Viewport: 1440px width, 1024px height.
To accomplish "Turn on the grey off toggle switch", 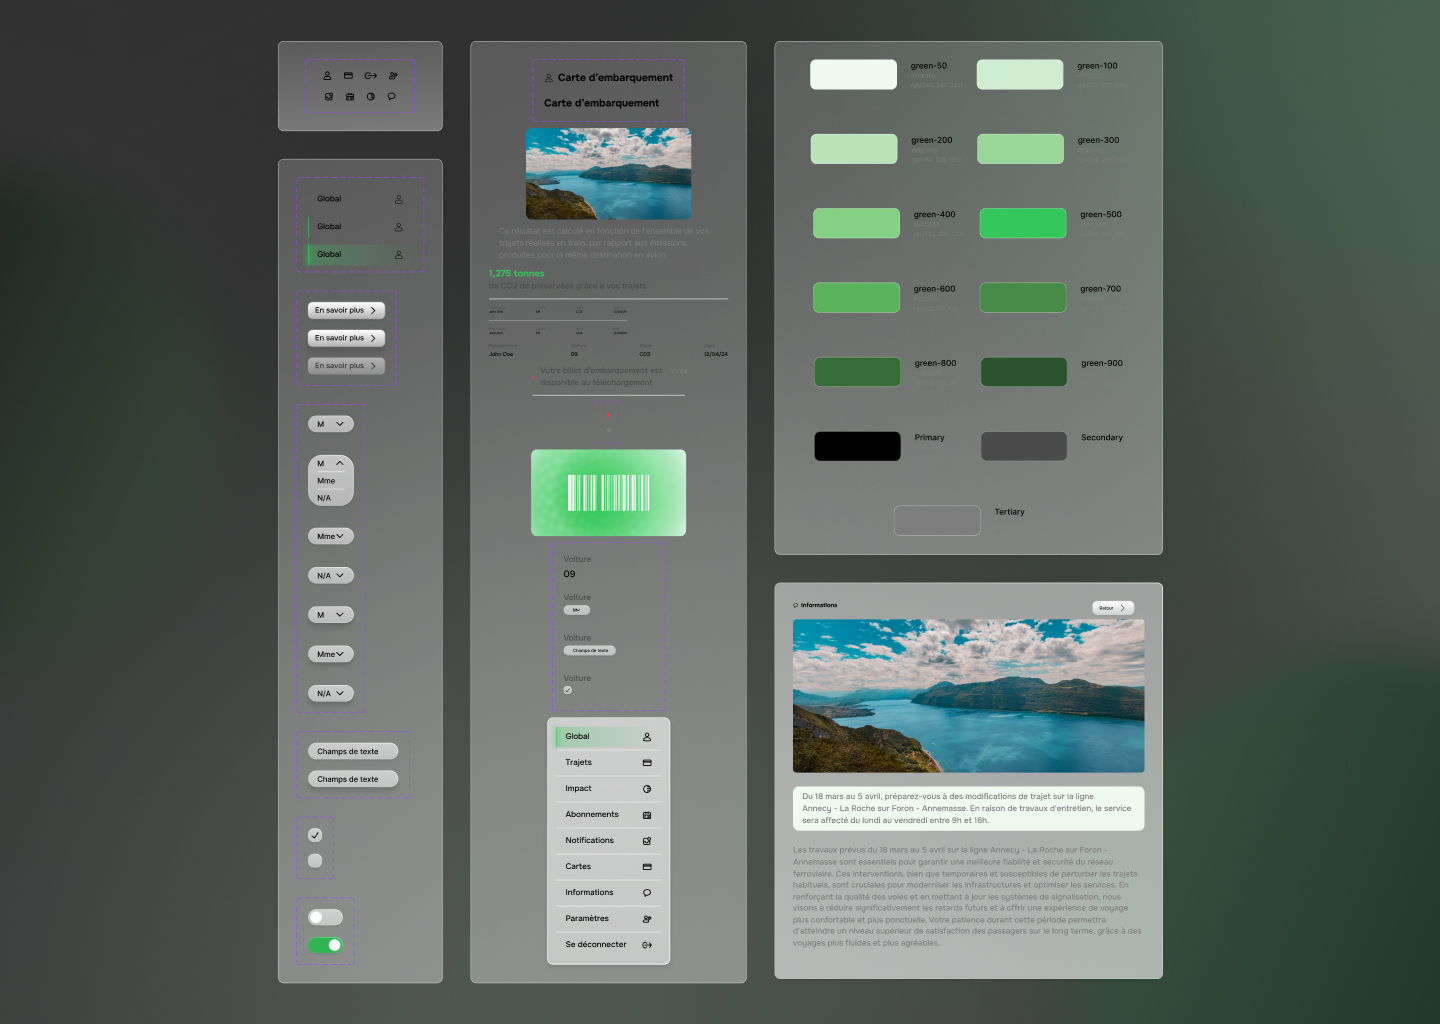I will (x=325, y=917).
